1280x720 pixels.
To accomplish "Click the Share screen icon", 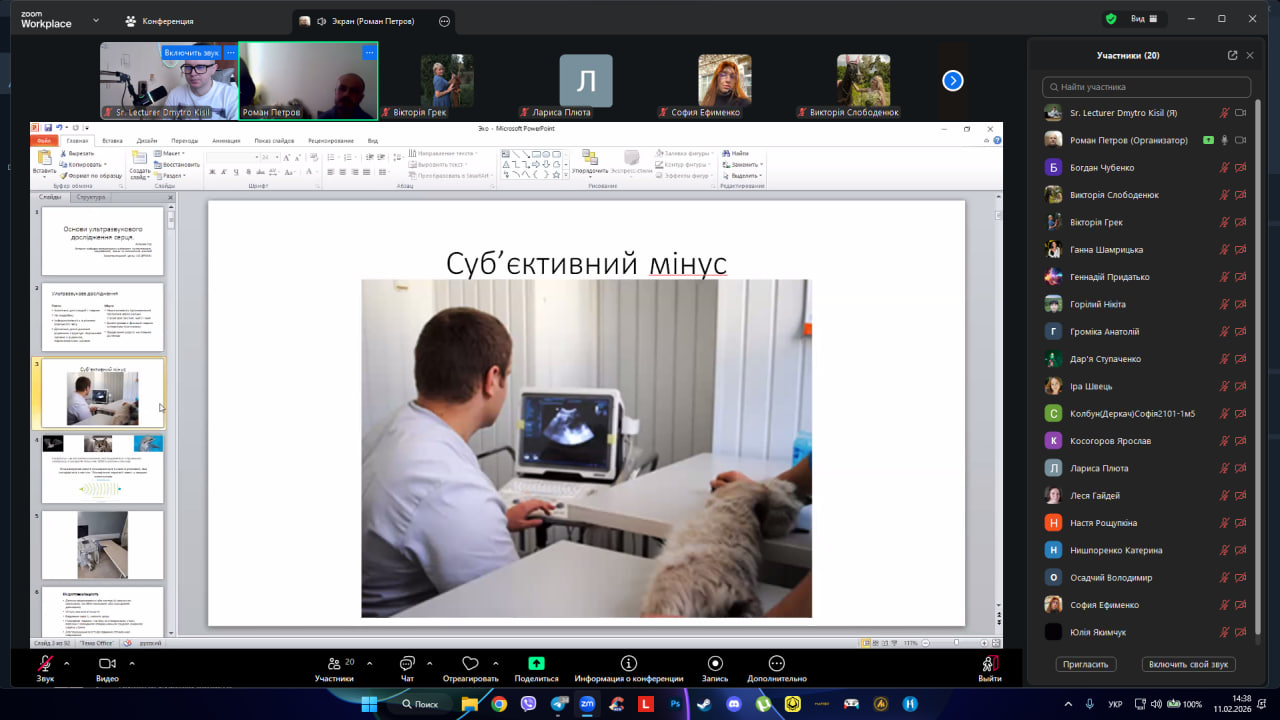I will click(x=536, y=664).
